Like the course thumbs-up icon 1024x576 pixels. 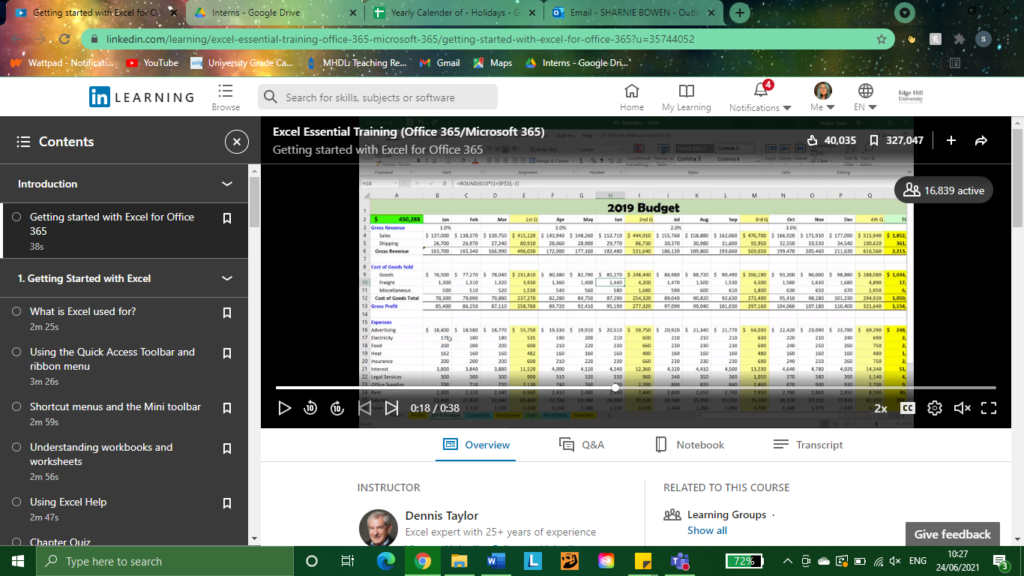tap(812, 140)
